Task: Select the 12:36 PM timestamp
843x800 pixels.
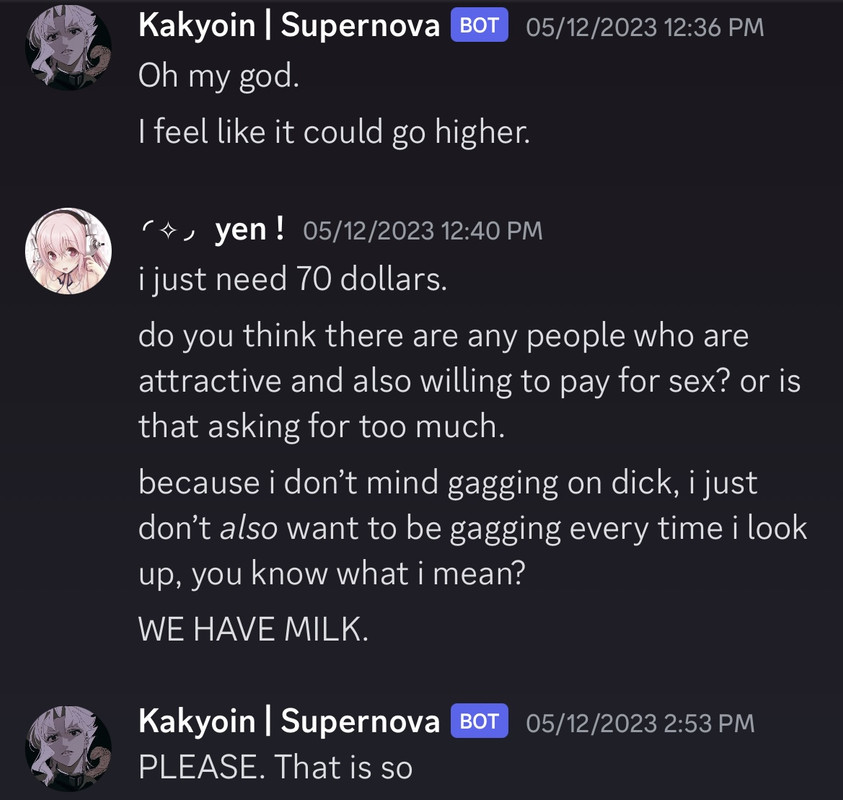Action: [x=645, y=27]
